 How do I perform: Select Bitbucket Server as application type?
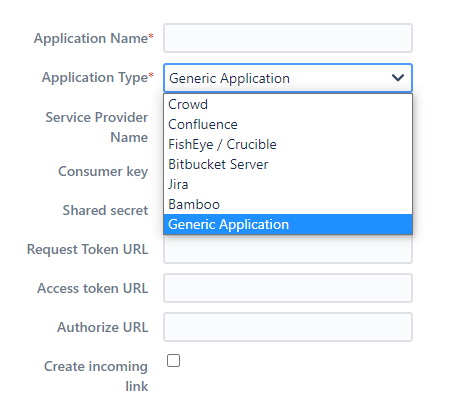pyautogui.click(x=288, y=164)
